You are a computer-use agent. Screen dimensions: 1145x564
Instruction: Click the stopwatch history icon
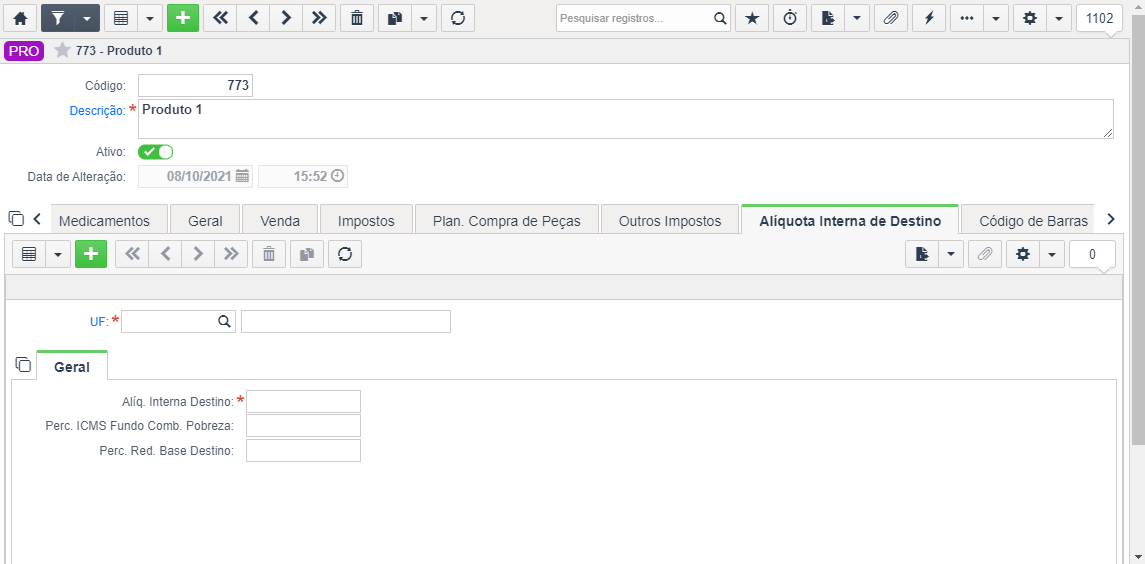pos(789,18)
